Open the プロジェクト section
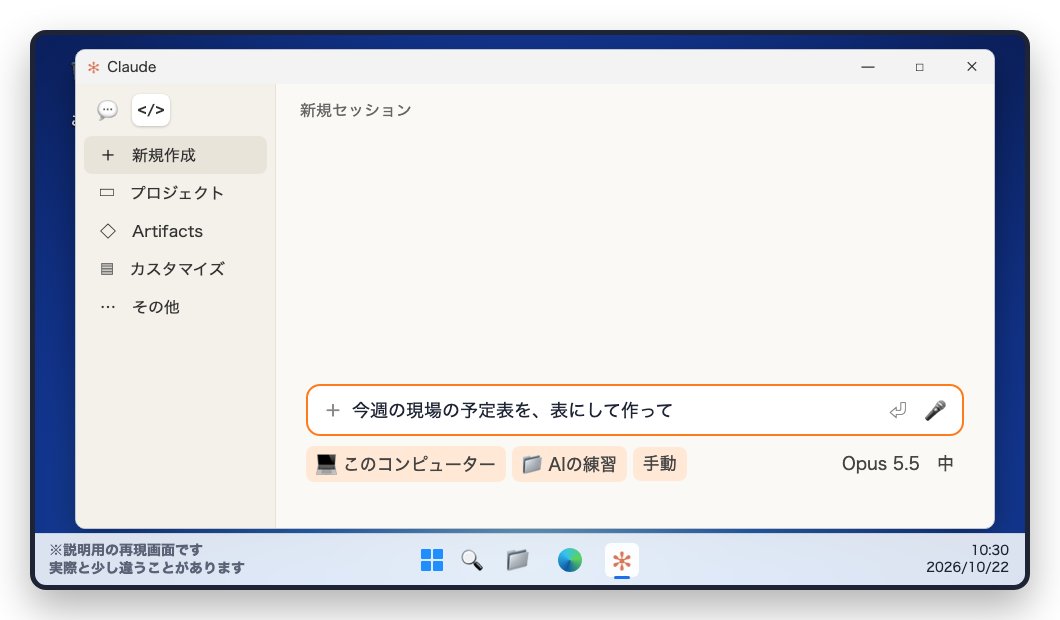 point(176,193)
